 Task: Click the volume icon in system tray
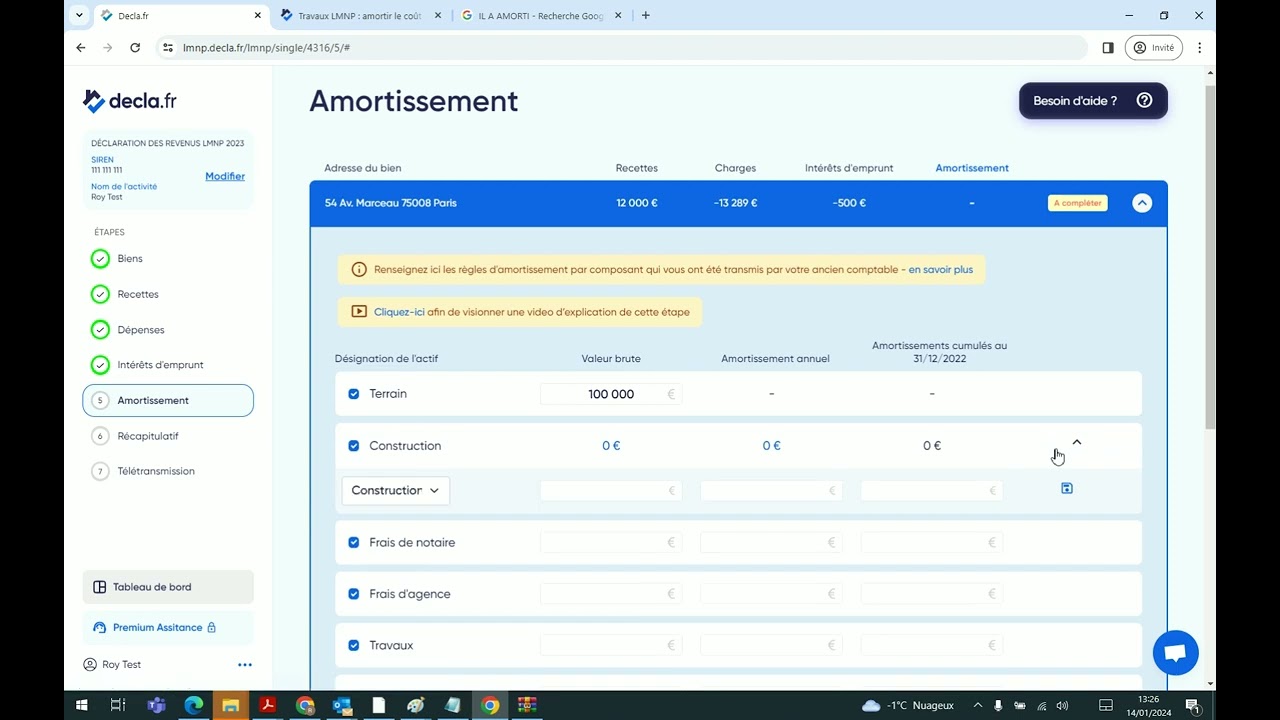1062,705
